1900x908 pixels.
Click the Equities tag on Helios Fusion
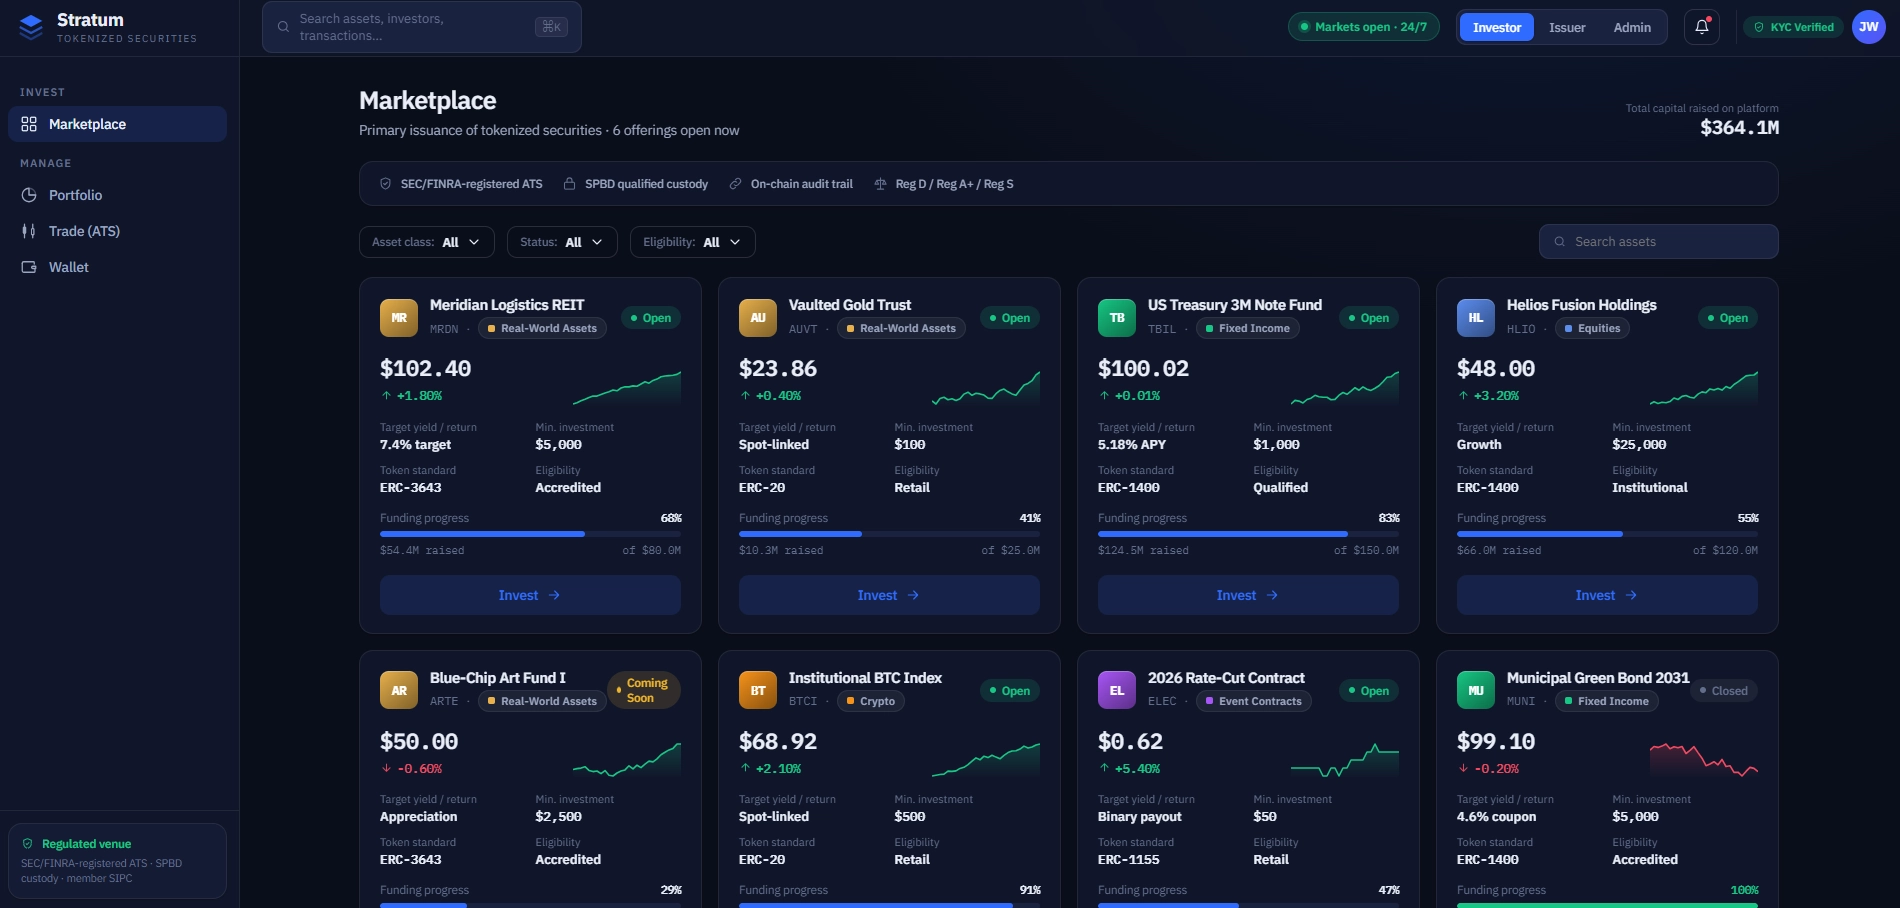1592,328
